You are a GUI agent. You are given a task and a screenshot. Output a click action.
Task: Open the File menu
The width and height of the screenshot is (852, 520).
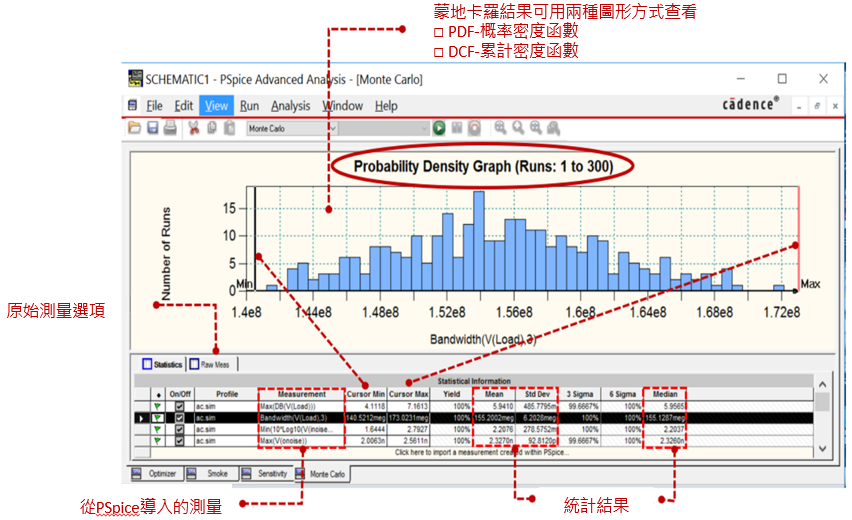(154, 105)
